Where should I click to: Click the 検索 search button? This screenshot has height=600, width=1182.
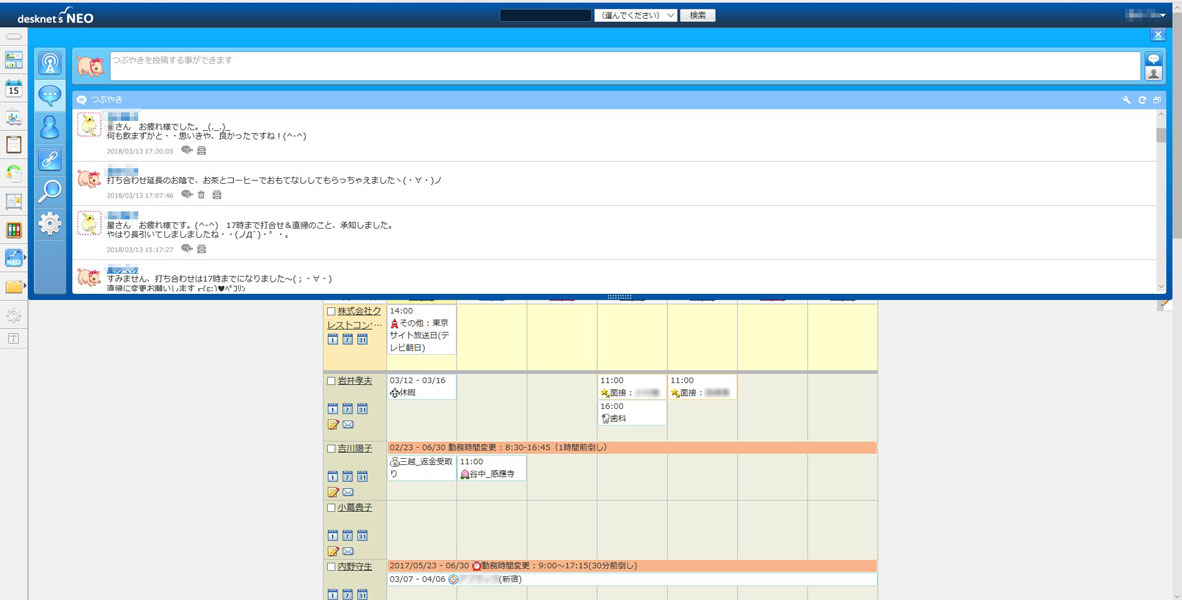pos(698,15)
